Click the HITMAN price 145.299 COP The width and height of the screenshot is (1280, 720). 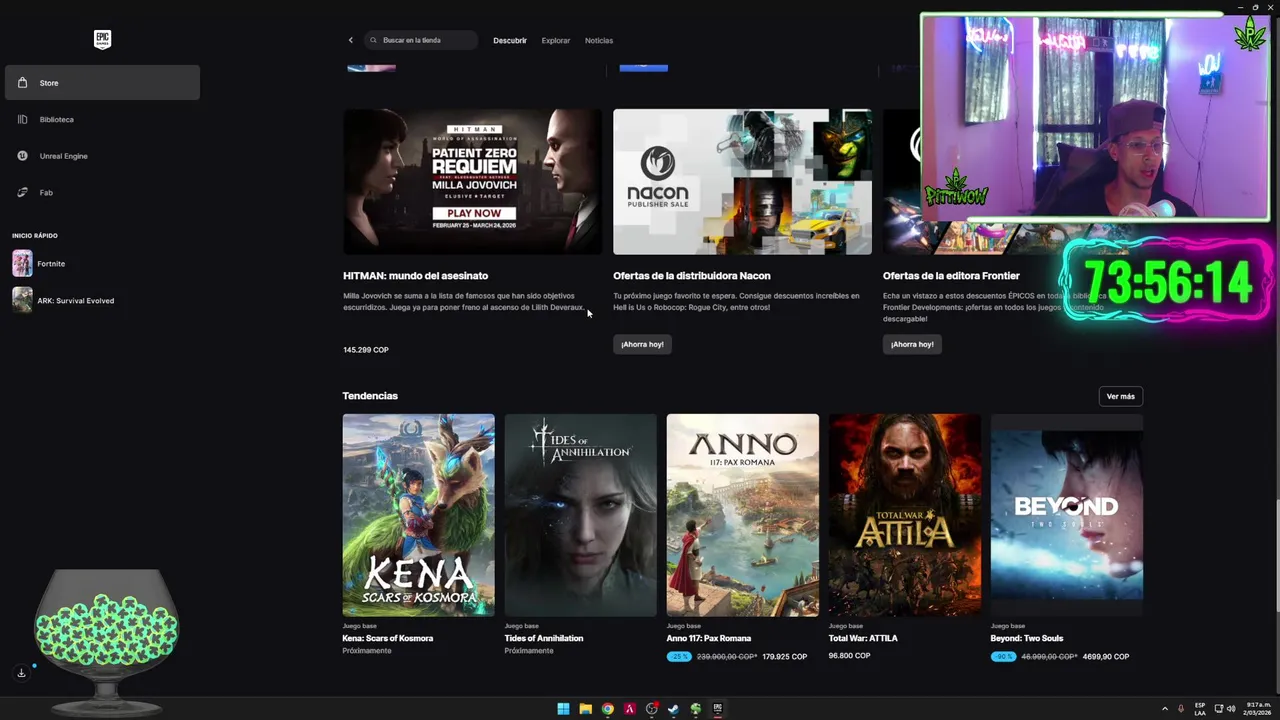(366, 350)
